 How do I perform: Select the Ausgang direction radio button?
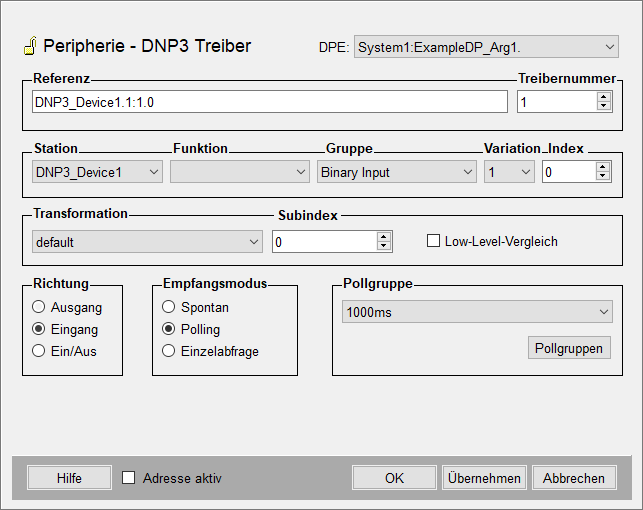point(40,307)
